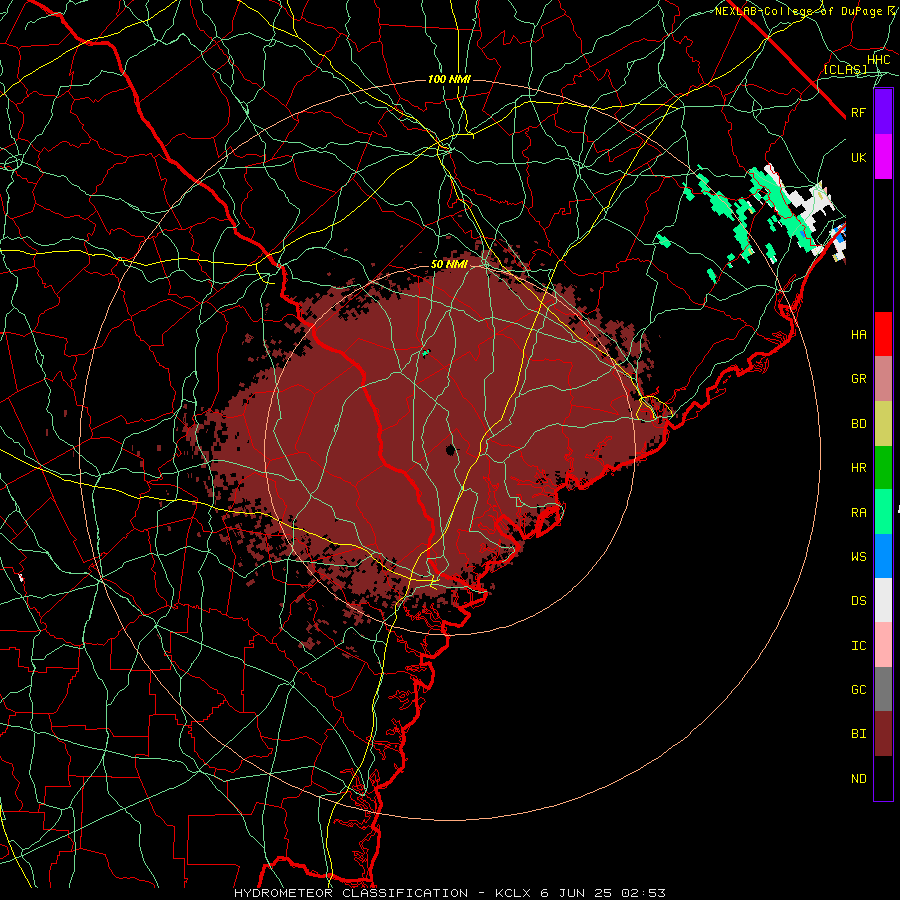Click the [CLAS] label text
900x900 pixels.
click(845, 70)
